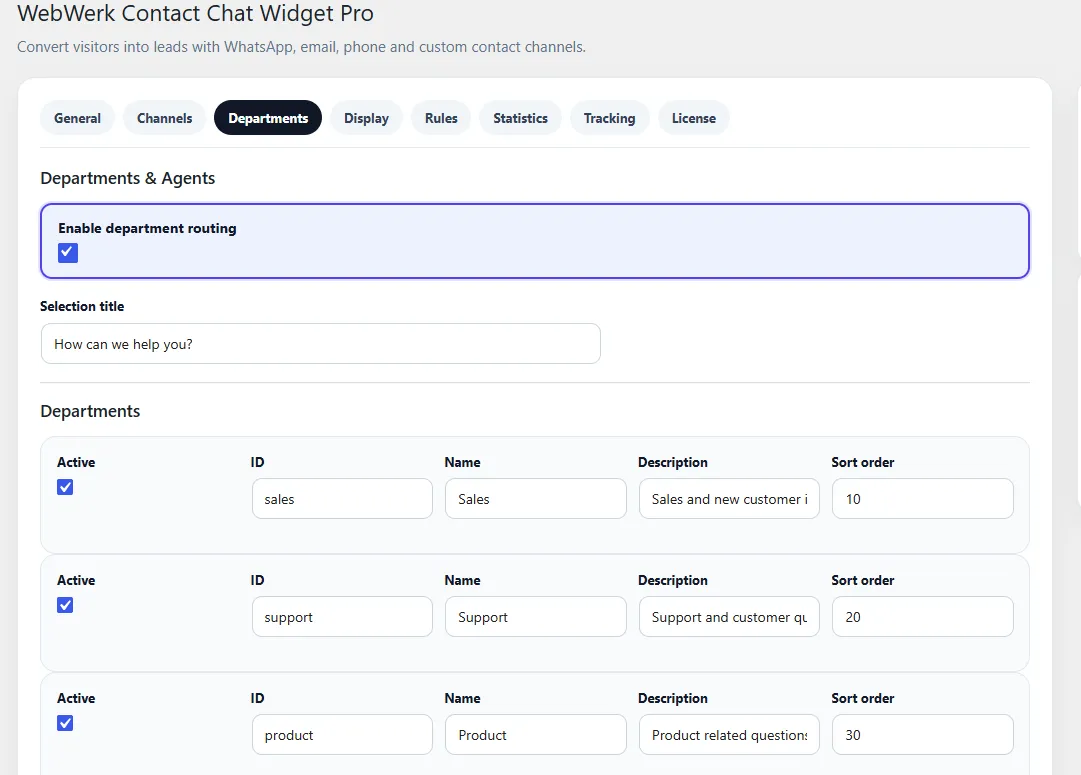This screenshot has height=775, width=1081.
Task: Open the License tab
Action: 694,118
